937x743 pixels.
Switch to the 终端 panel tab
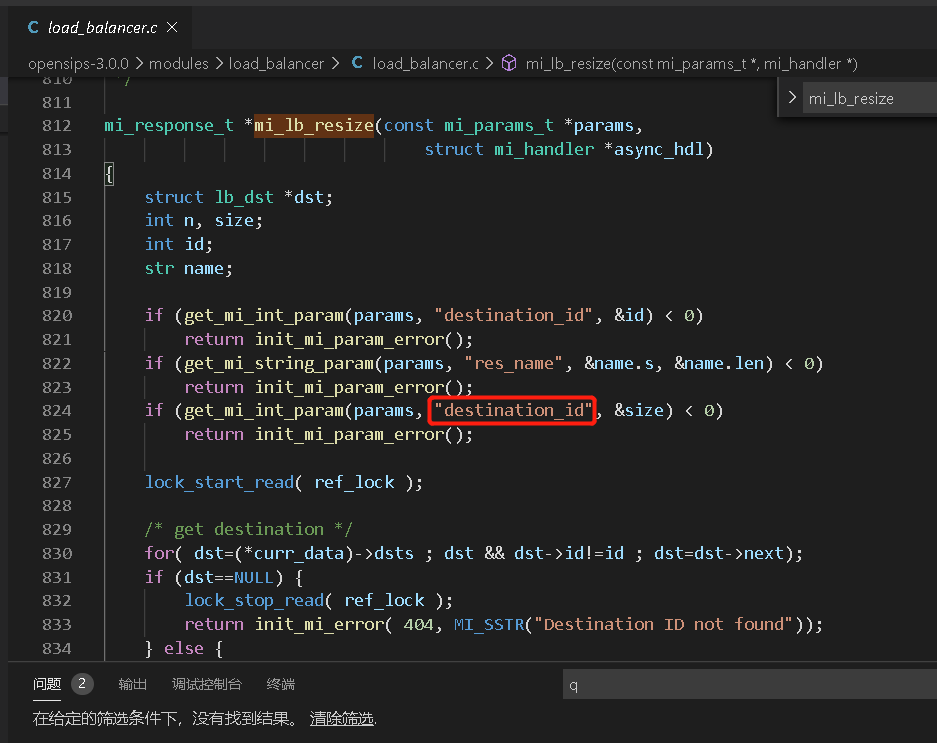point(280,684)
